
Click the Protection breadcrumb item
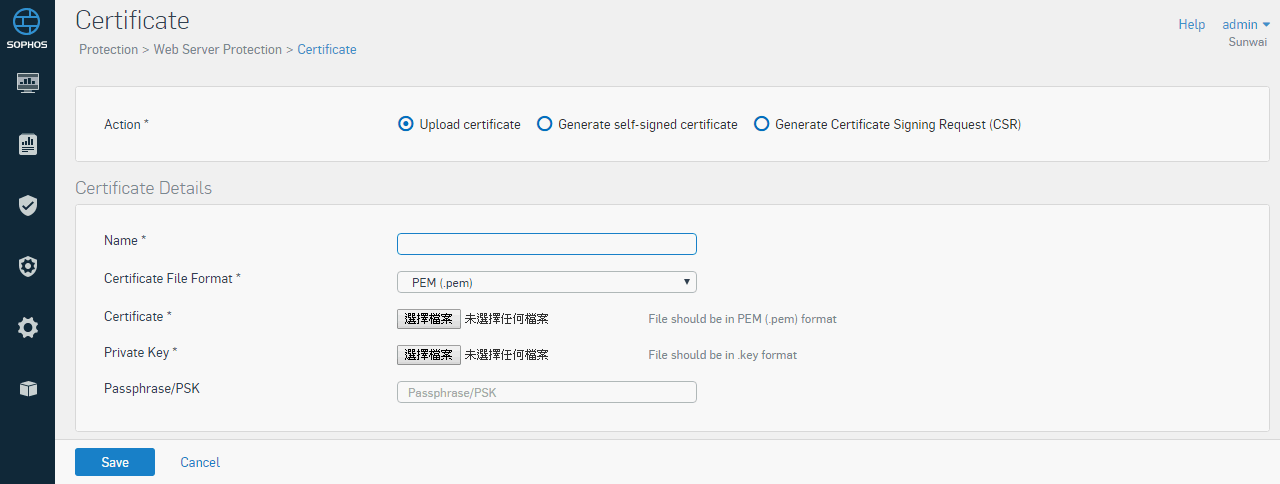point(108,49)
